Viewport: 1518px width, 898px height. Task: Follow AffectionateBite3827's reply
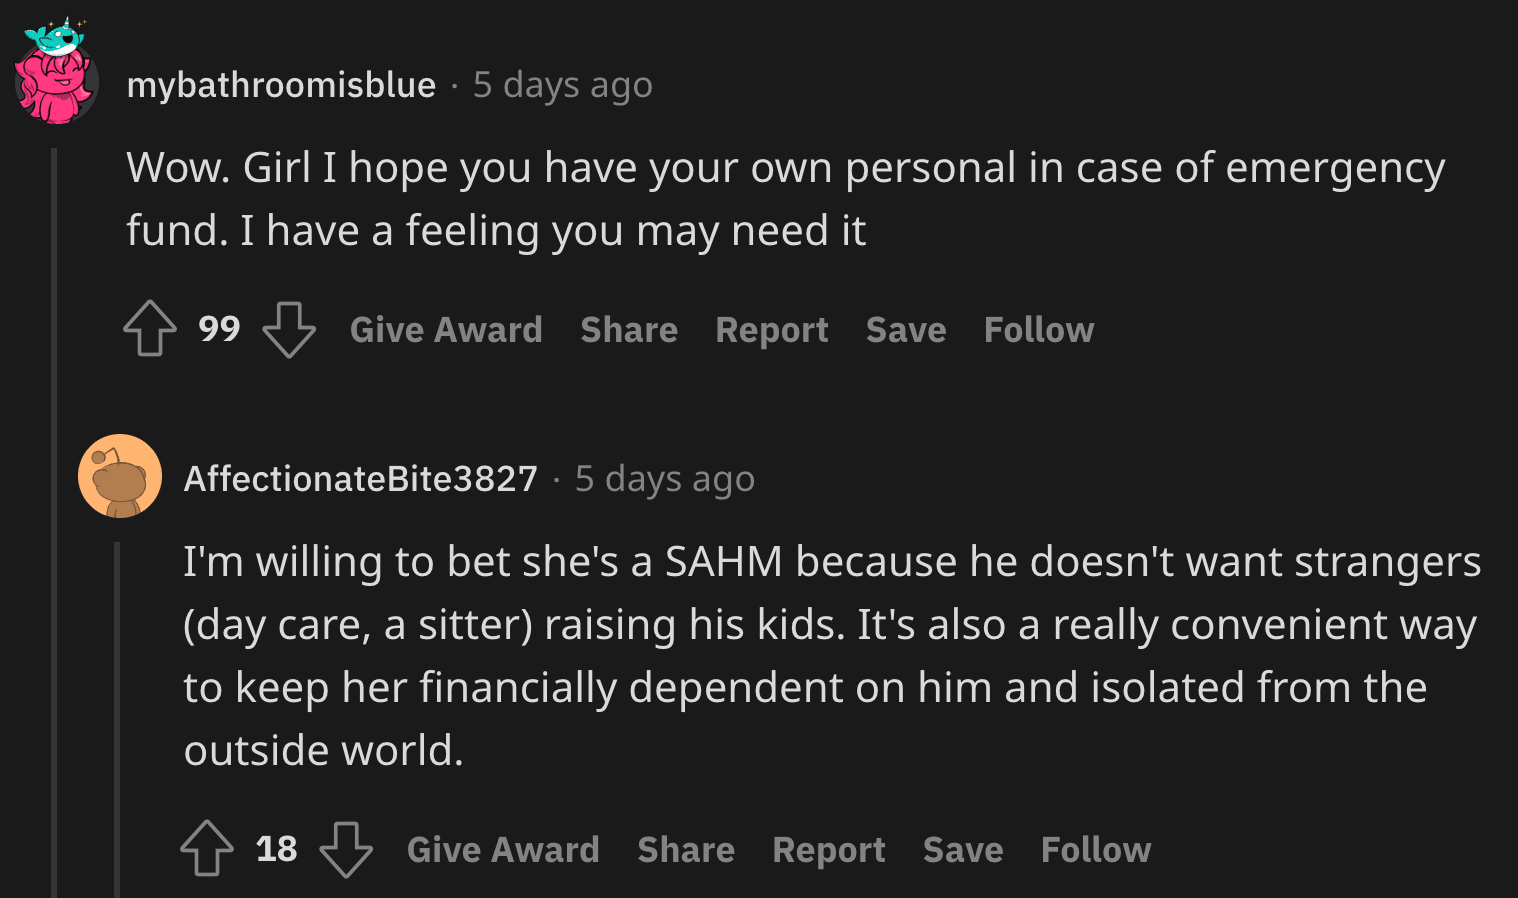1096,850
